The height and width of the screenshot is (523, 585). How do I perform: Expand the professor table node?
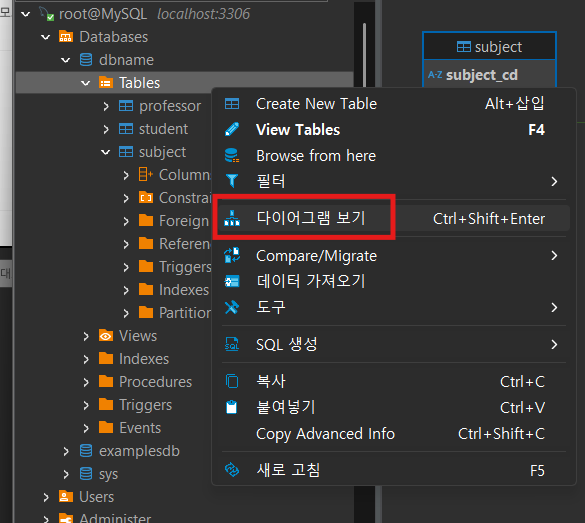(106, 106)
